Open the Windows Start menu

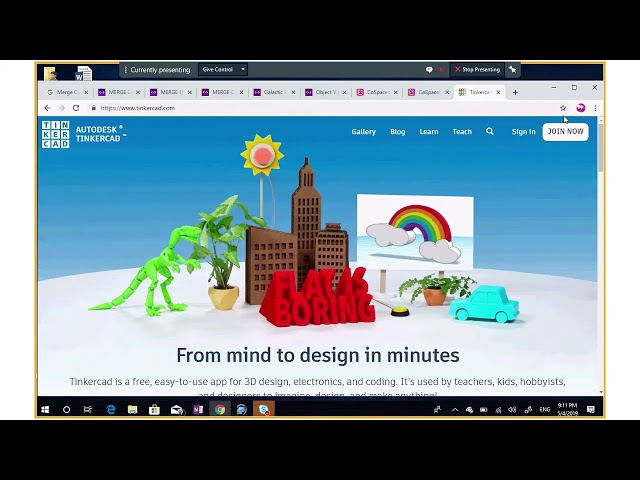pos(45,409)
